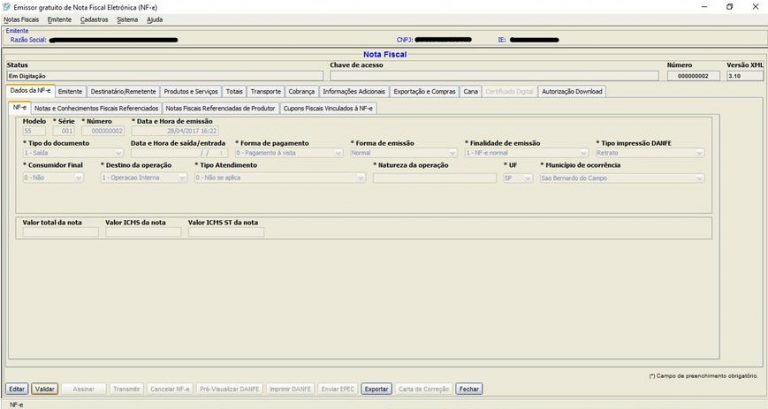This screenshot has height=409, width=768.
Task: Switch to the Emitente tab
Action: tap(70, 92)
